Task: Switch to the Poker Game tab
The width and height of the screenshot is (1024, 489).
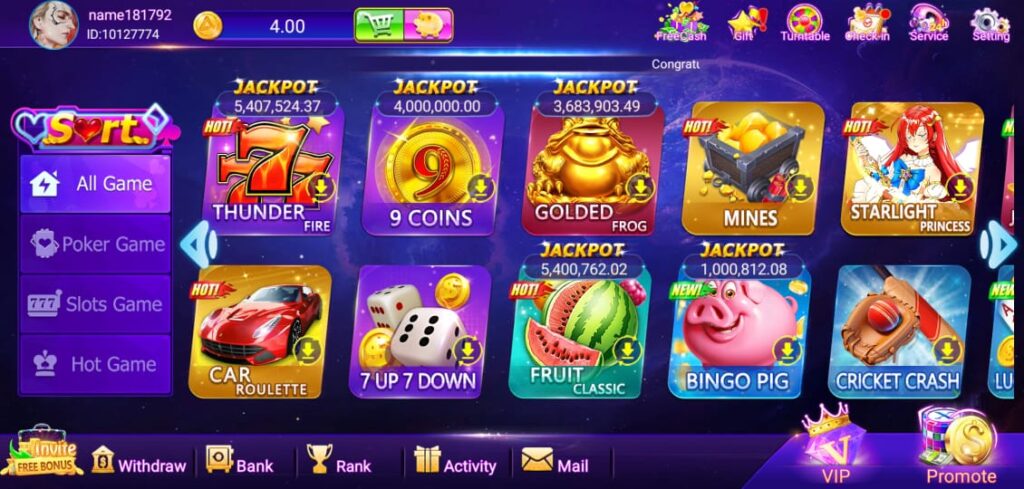Action: (95, 244)
